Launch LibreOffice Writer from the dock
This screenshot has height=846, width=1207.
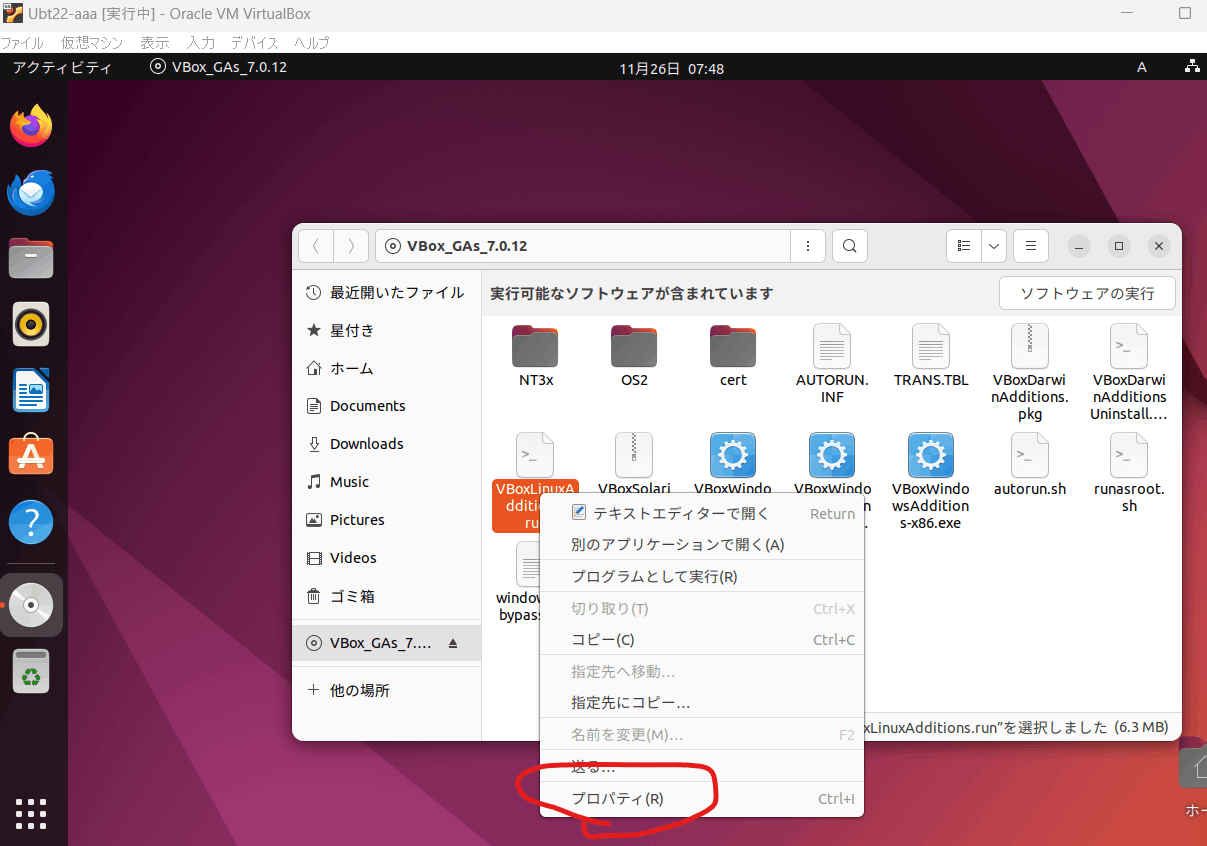pyautogui.click(x=31, y=390)
